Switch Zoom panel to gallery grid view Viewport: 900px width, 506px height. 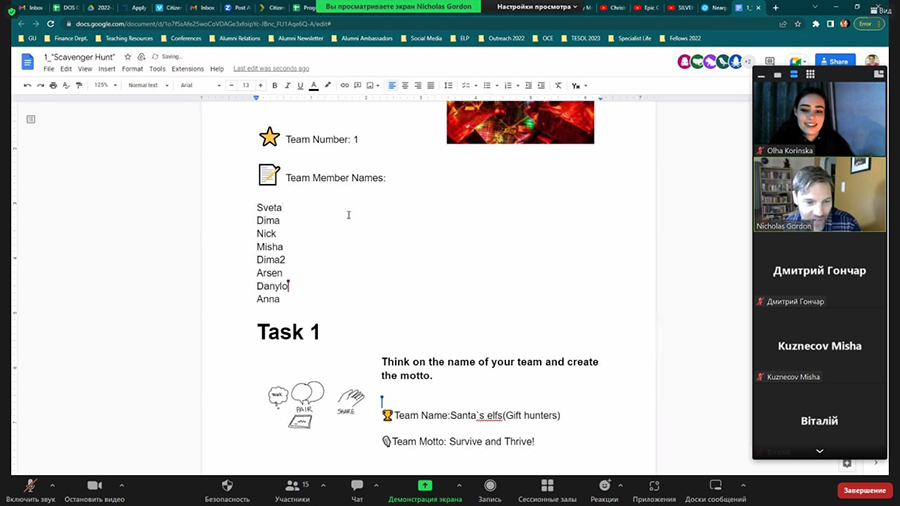pos(810,74)
